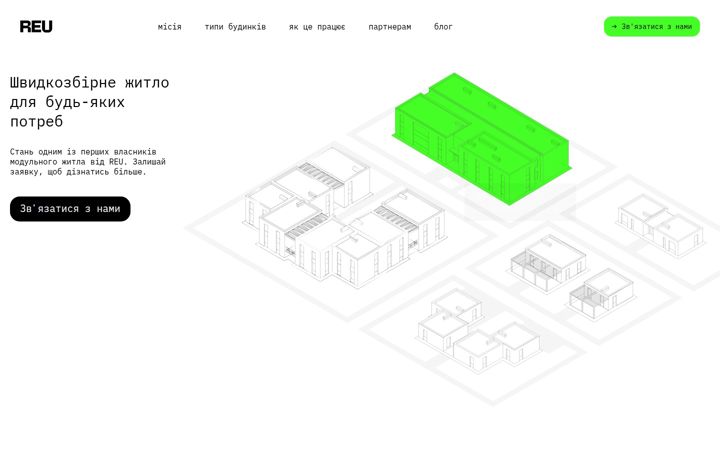Click green Зв'язатися з нами button

coord(652,27)
